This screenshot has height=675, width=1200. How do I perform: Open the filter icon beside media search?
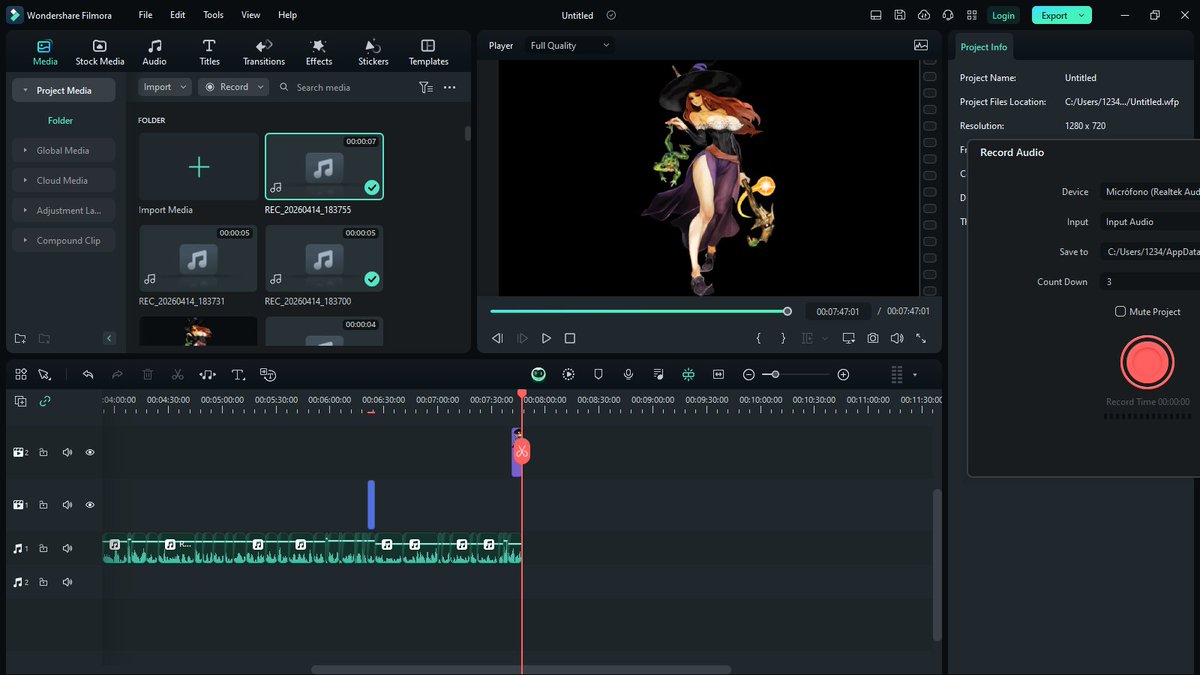point(426,87)
